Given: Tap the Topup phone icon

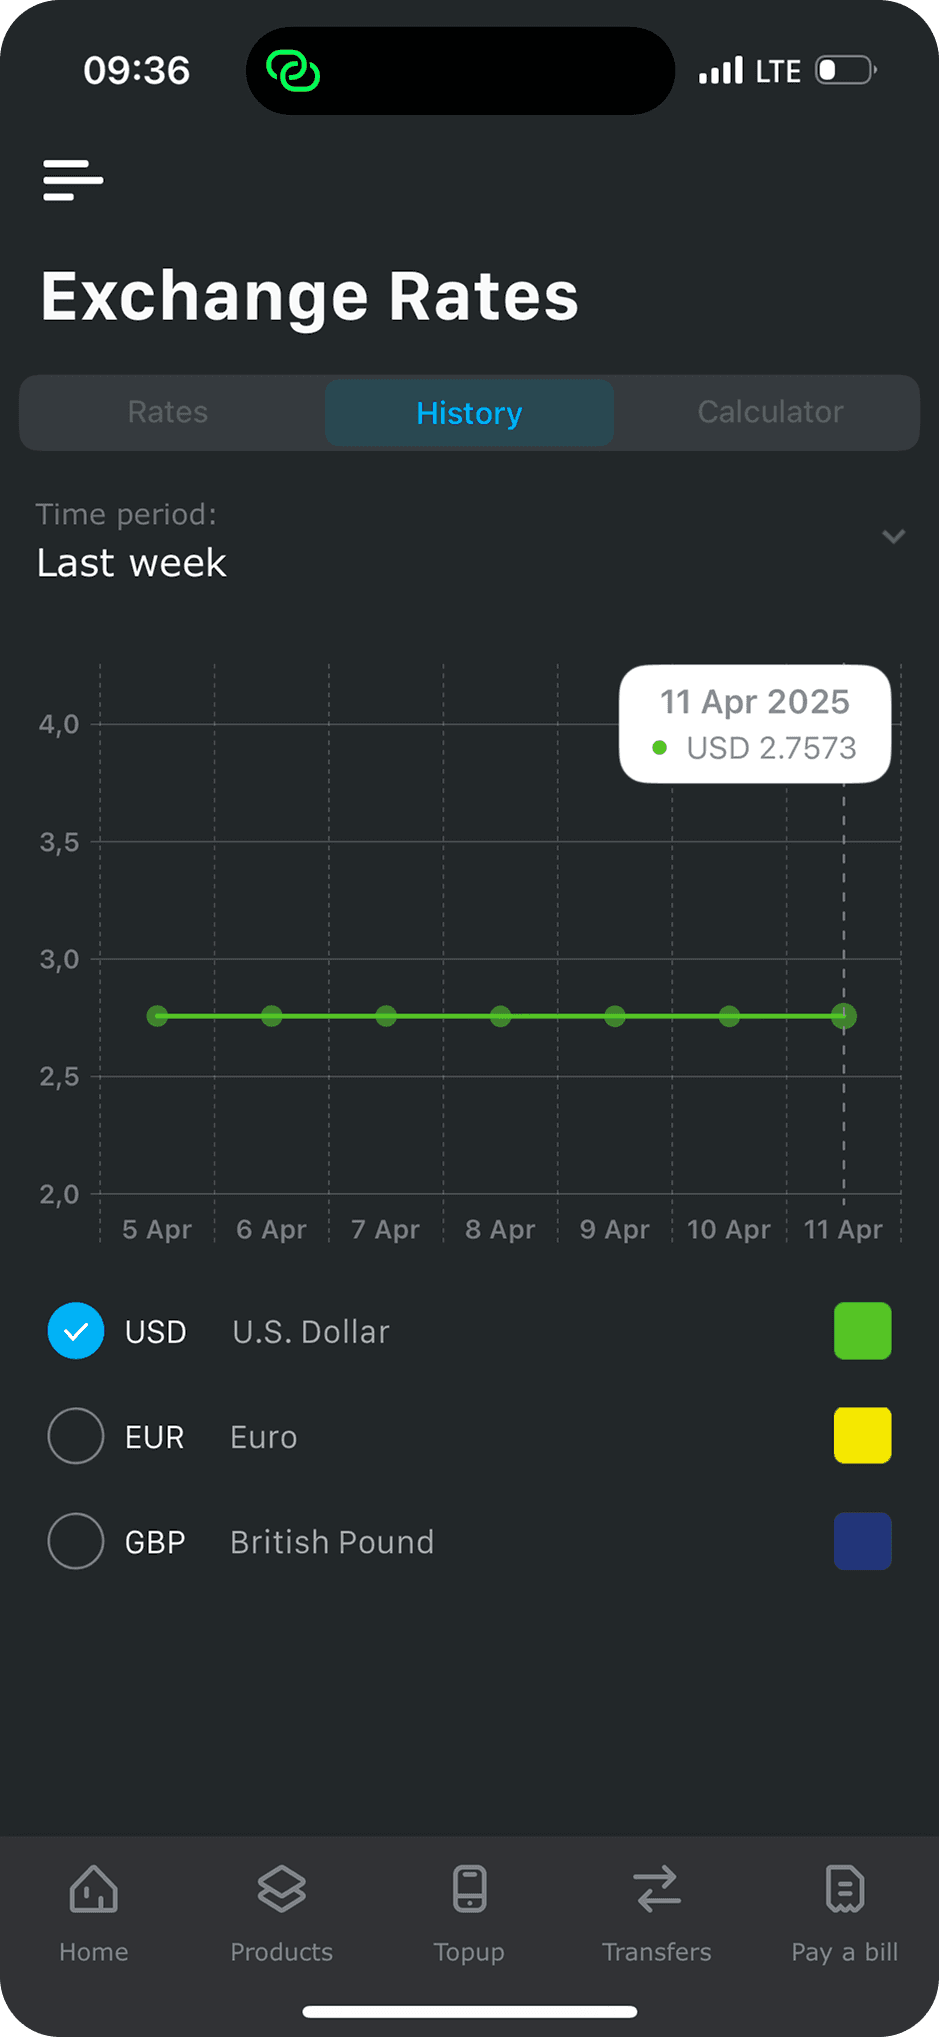Looking at the screenshot, I should pos(469,1889).
